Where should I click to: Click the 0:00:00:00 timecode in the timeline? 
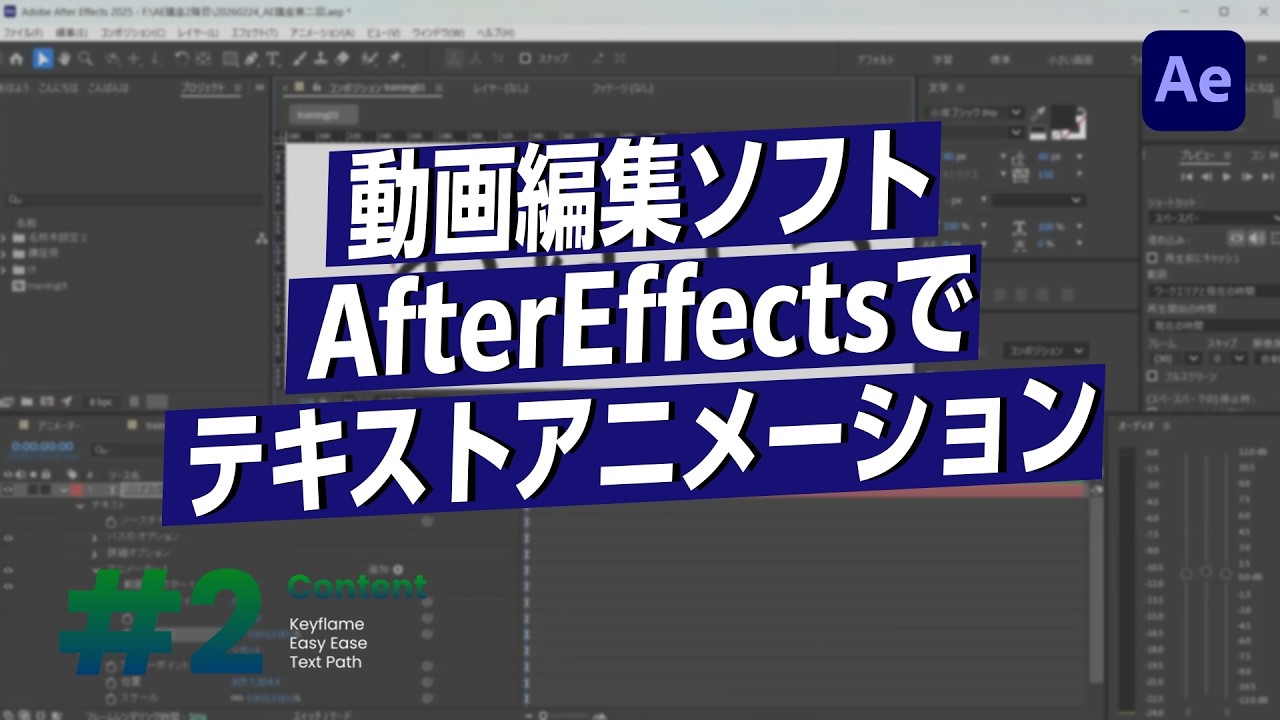[41, 446]
